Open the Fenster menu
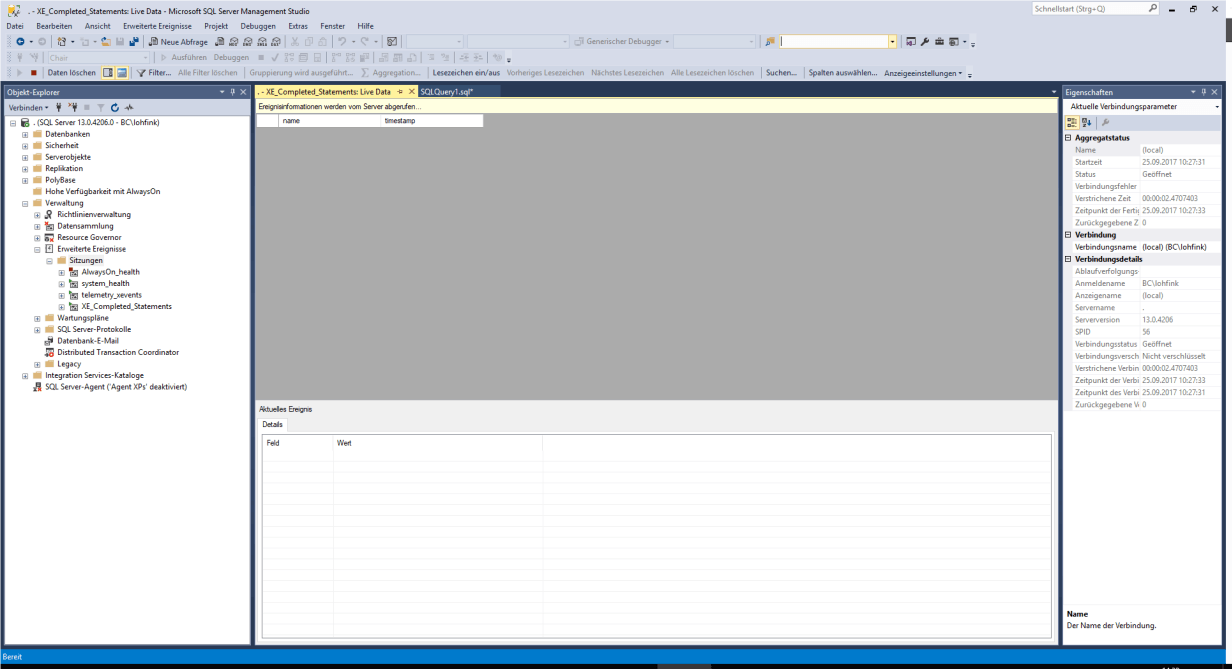 tap(333, 26)
